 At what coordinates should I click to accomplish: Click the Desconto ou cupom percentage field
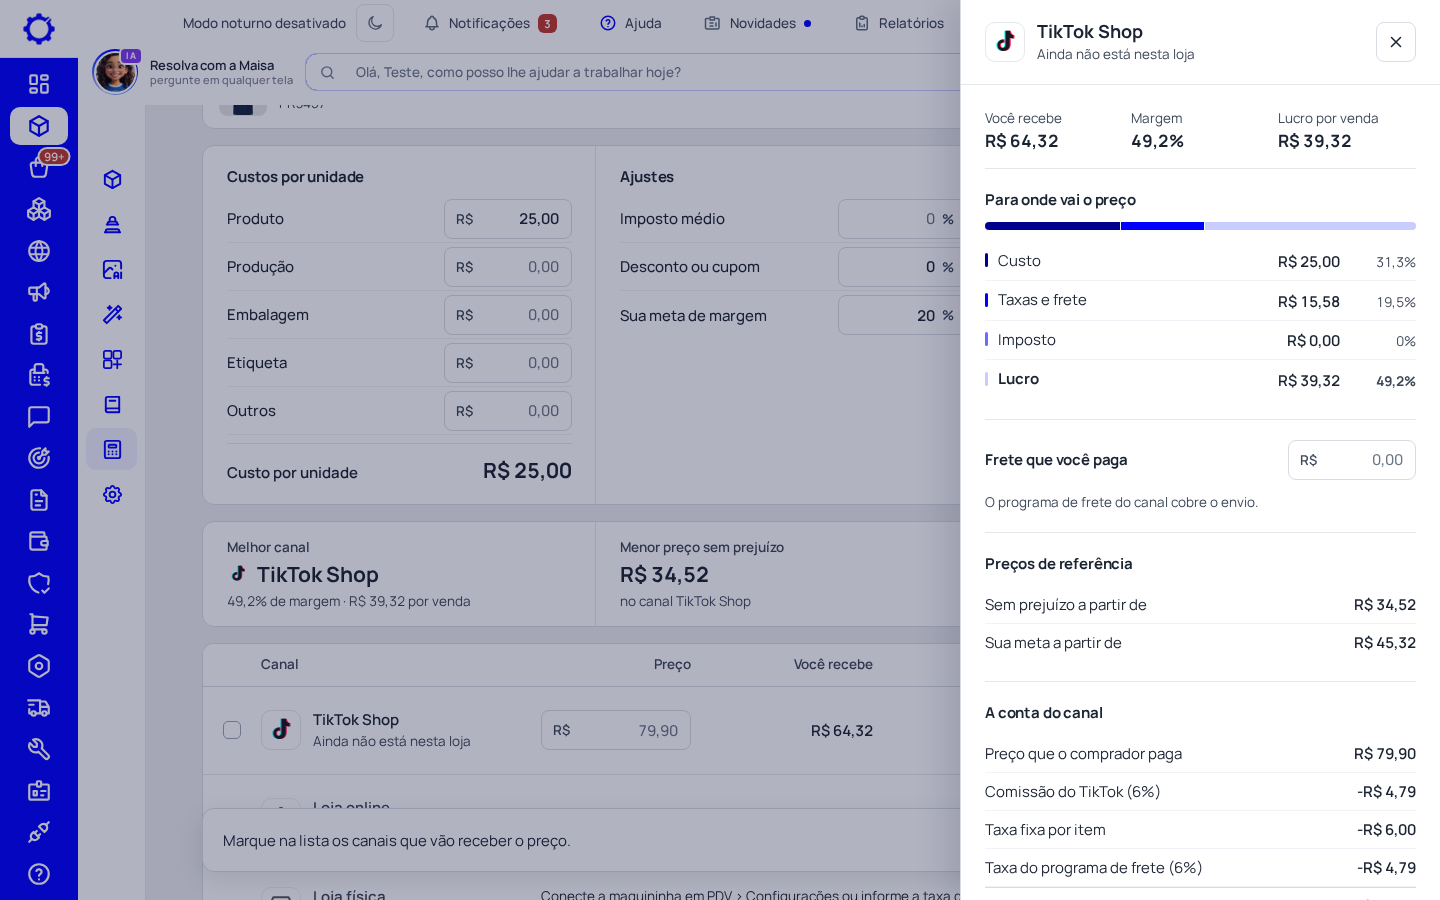coord(899,267)
